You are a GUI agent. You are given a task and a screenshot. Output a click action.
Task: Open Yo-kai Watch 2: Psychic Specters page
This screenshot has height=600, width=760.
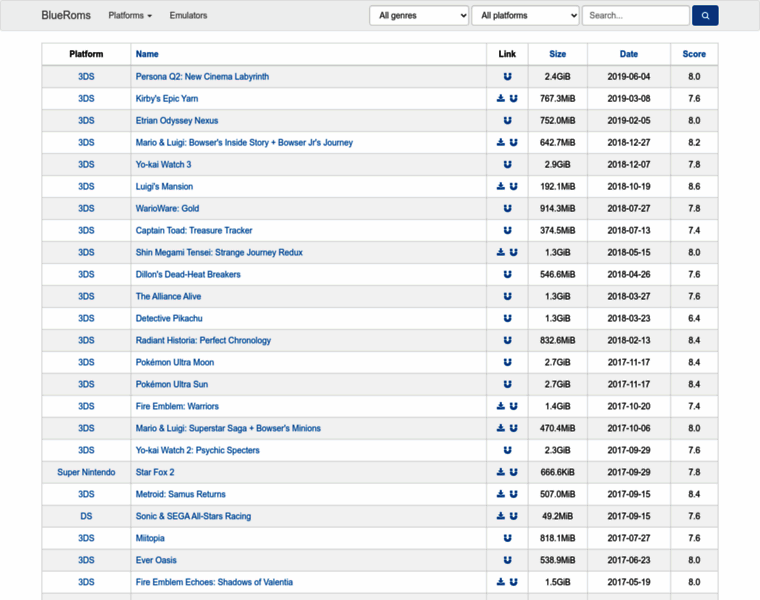click(197, 450)
